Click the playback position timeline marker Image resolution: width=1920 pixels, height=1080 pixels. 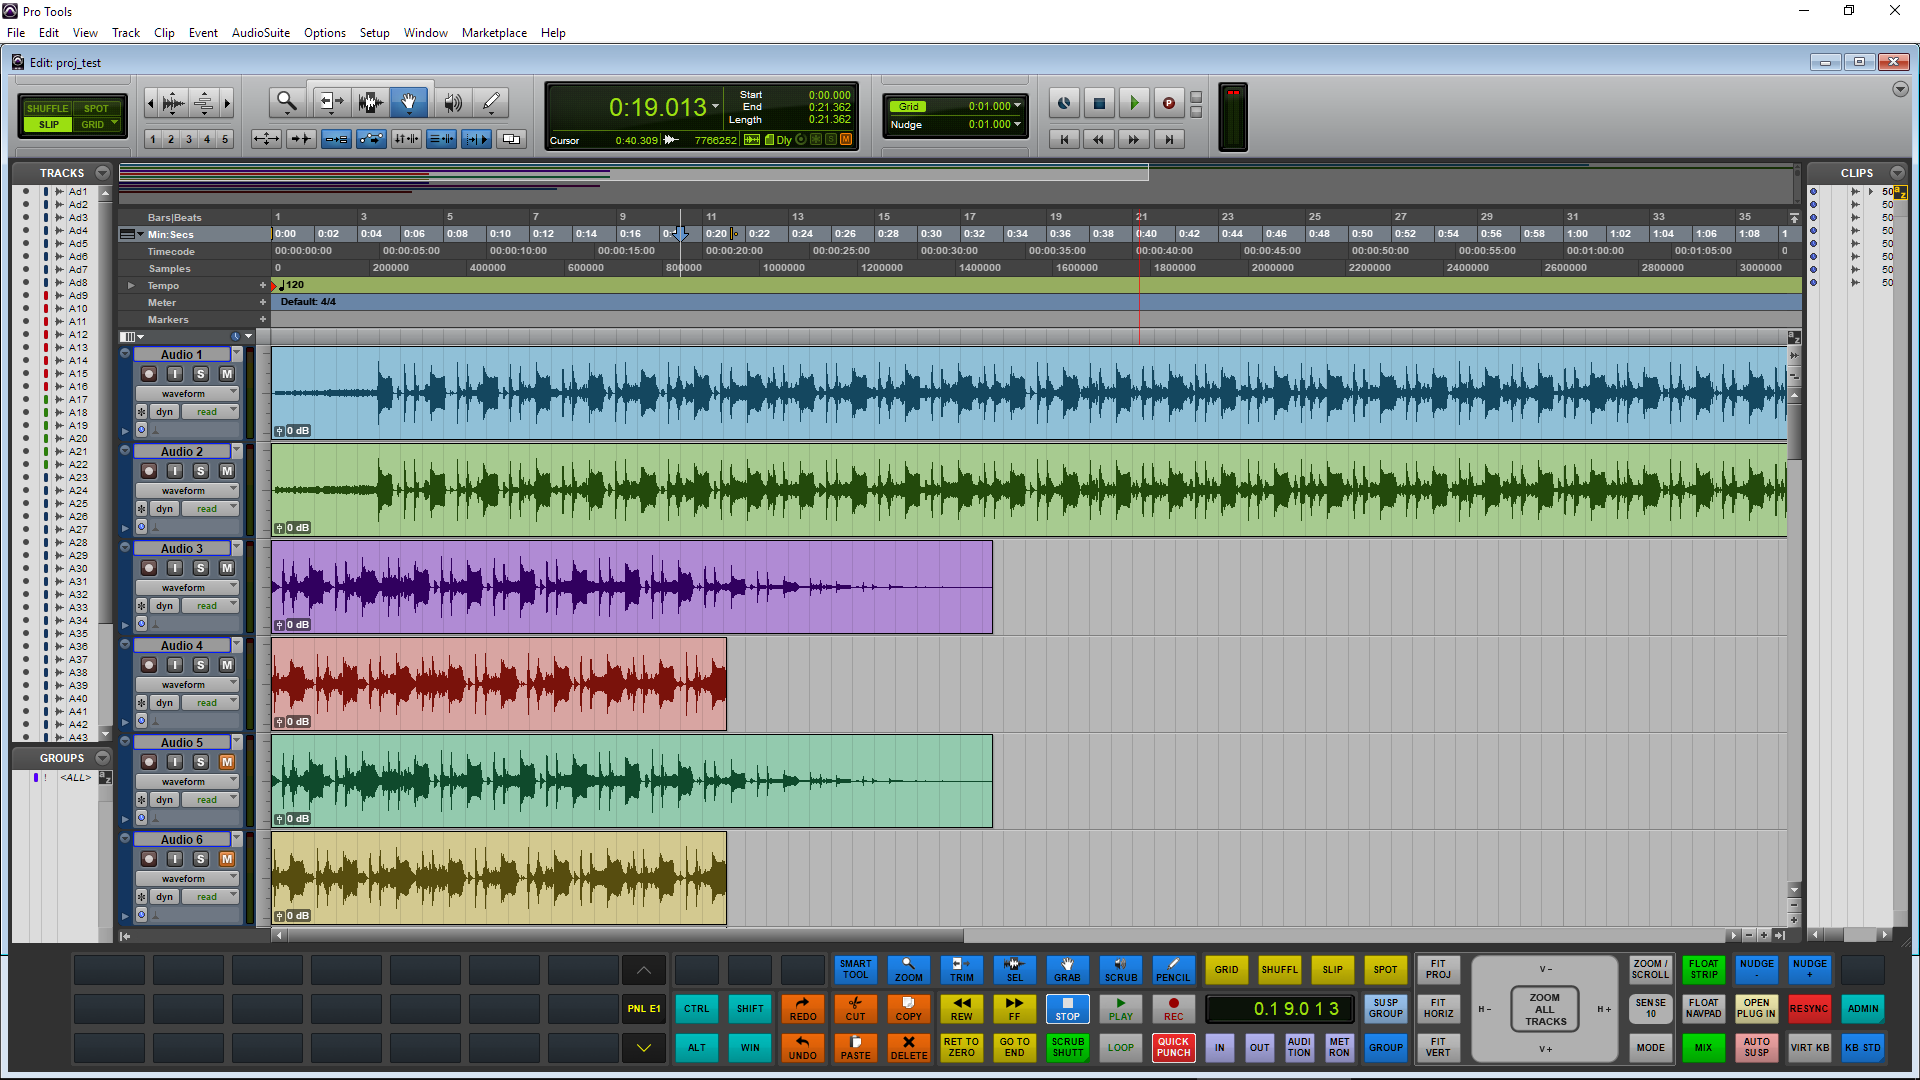[x=682, y=233]
